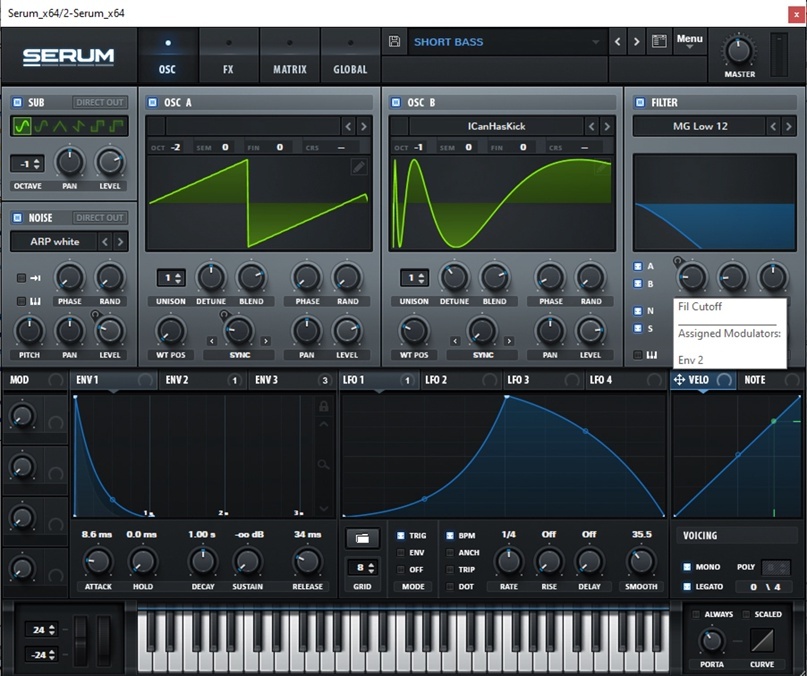Click the envelope ATTACK knob

point(98,561)
